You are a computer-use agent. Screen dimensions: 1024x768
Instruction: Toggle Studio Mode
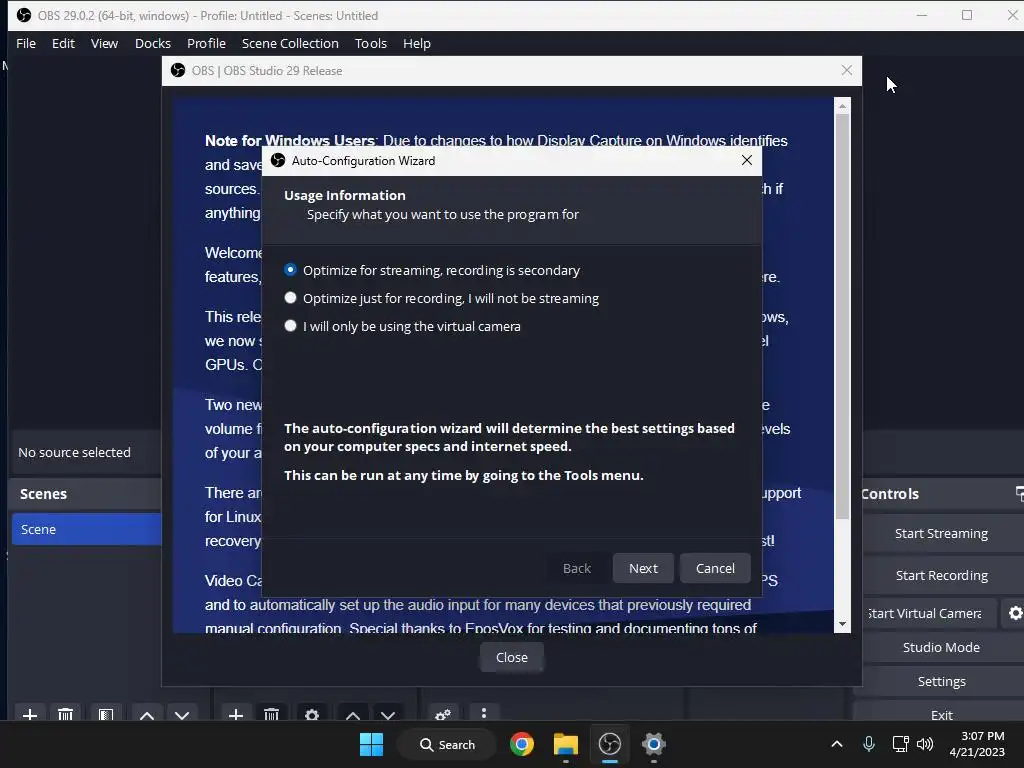(941, 647)
